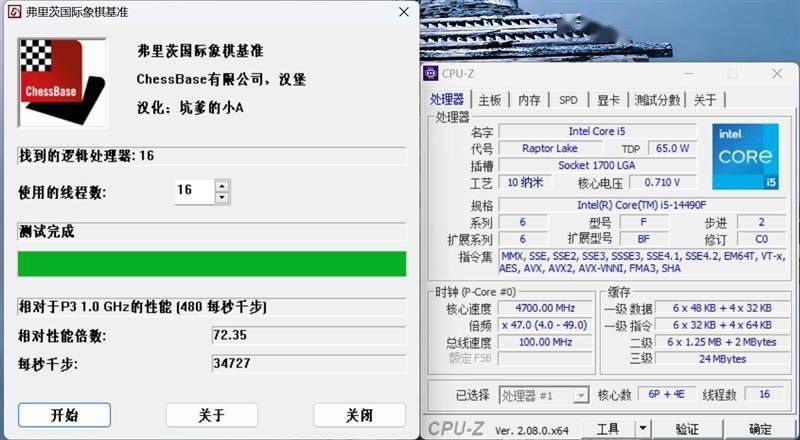Image resolution: width=800 pixels, height=440 pixels.
Task: Click the 确定 button in CPU-Z
Action: (x=760, y=429)
